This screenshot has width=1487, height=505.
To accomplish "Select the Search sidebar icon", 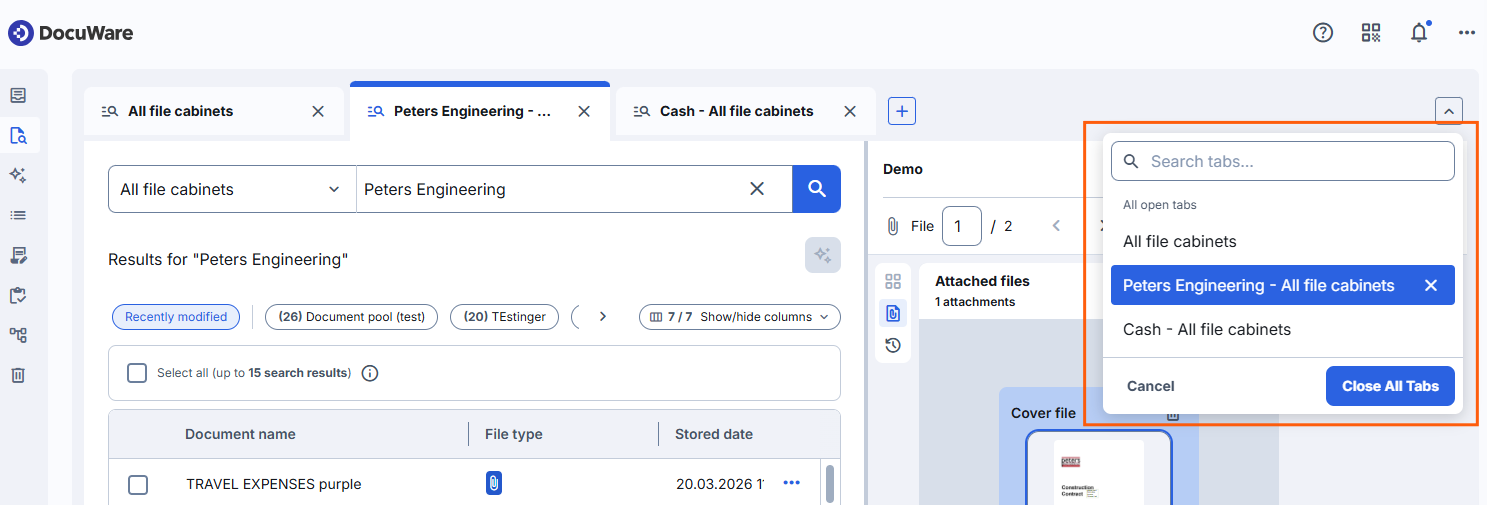I will 18,136.
